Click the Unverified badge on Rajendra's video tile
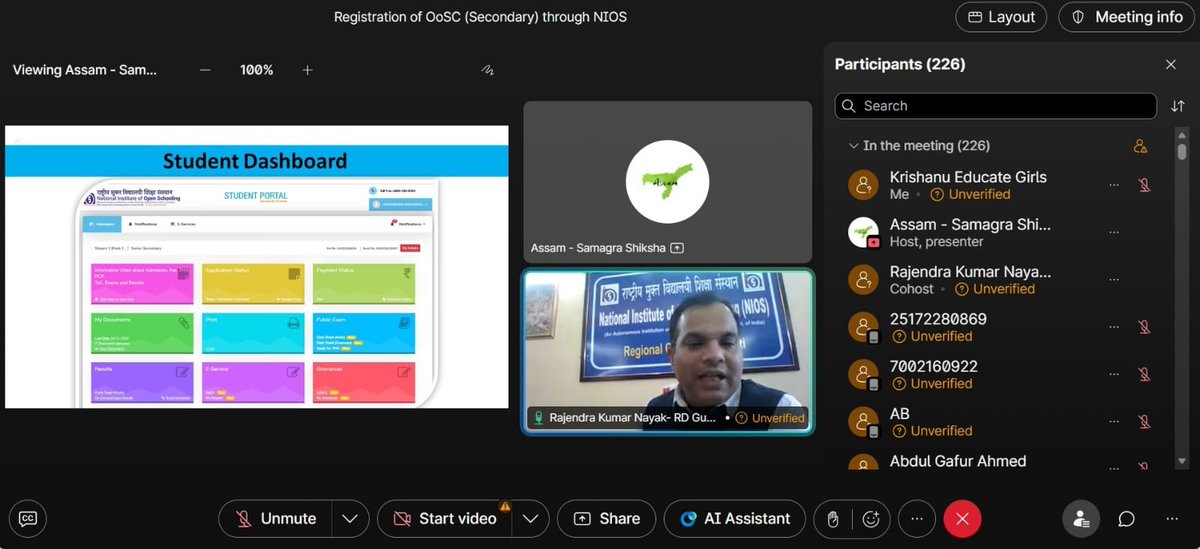1200x549 pixels. tap(770, 418)
